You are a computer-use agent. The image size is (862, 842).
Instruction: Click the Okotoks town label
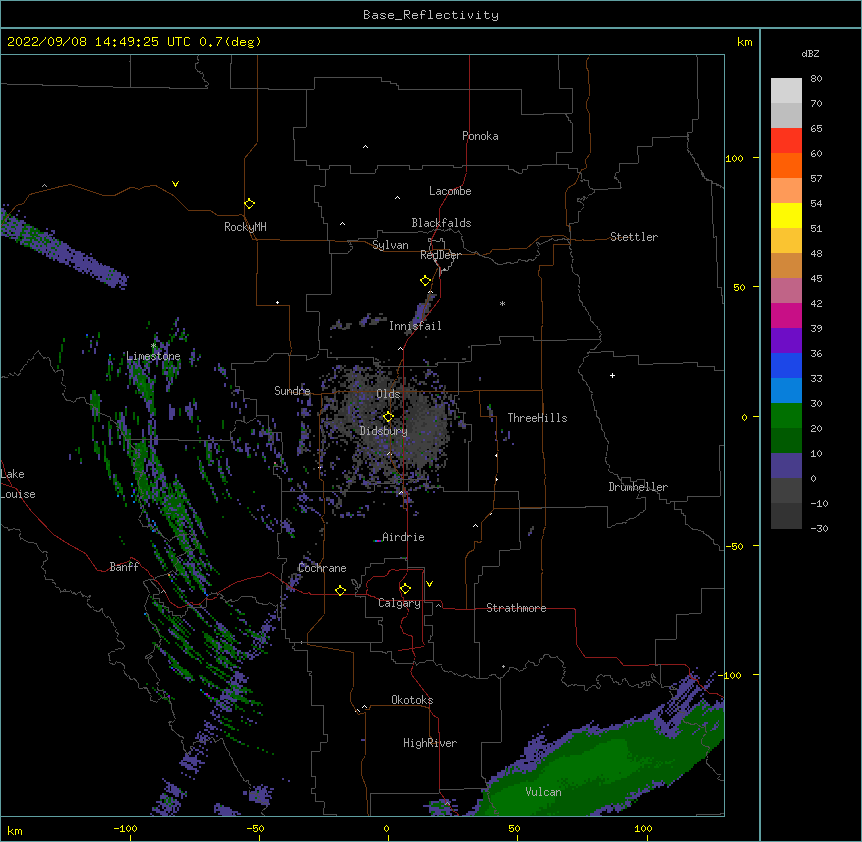pyautogui.click(x=412, y=700)
